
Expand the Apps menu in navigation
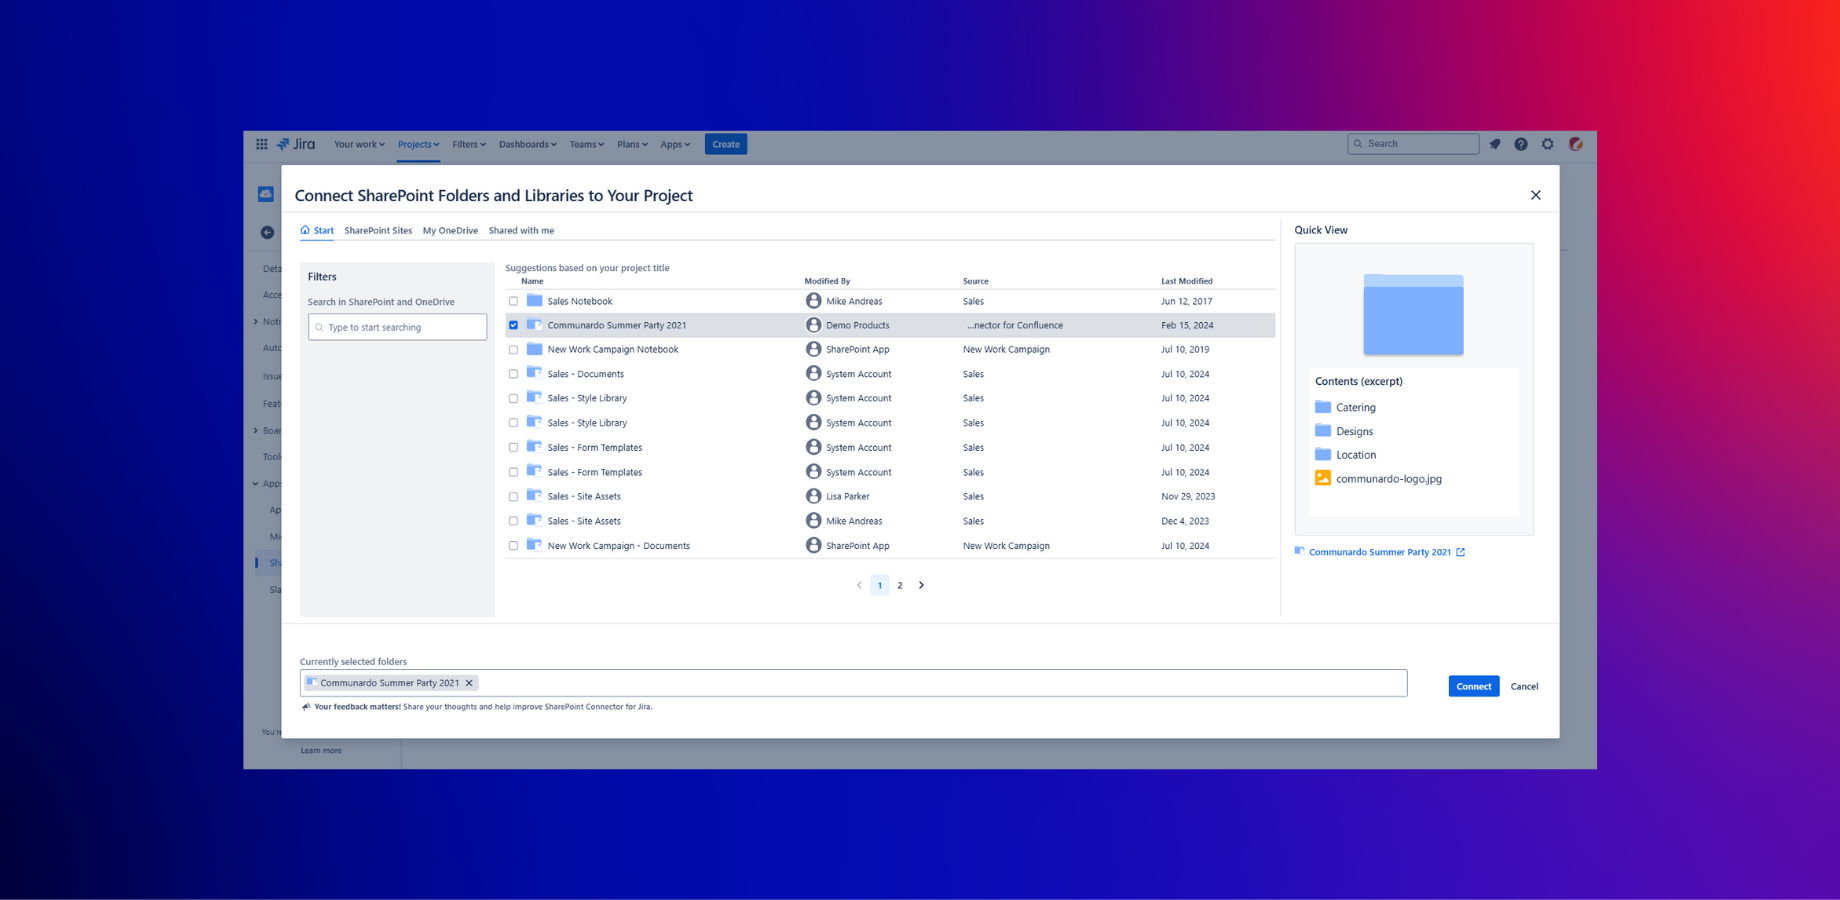pyautogui.click(x=675, y=144)
